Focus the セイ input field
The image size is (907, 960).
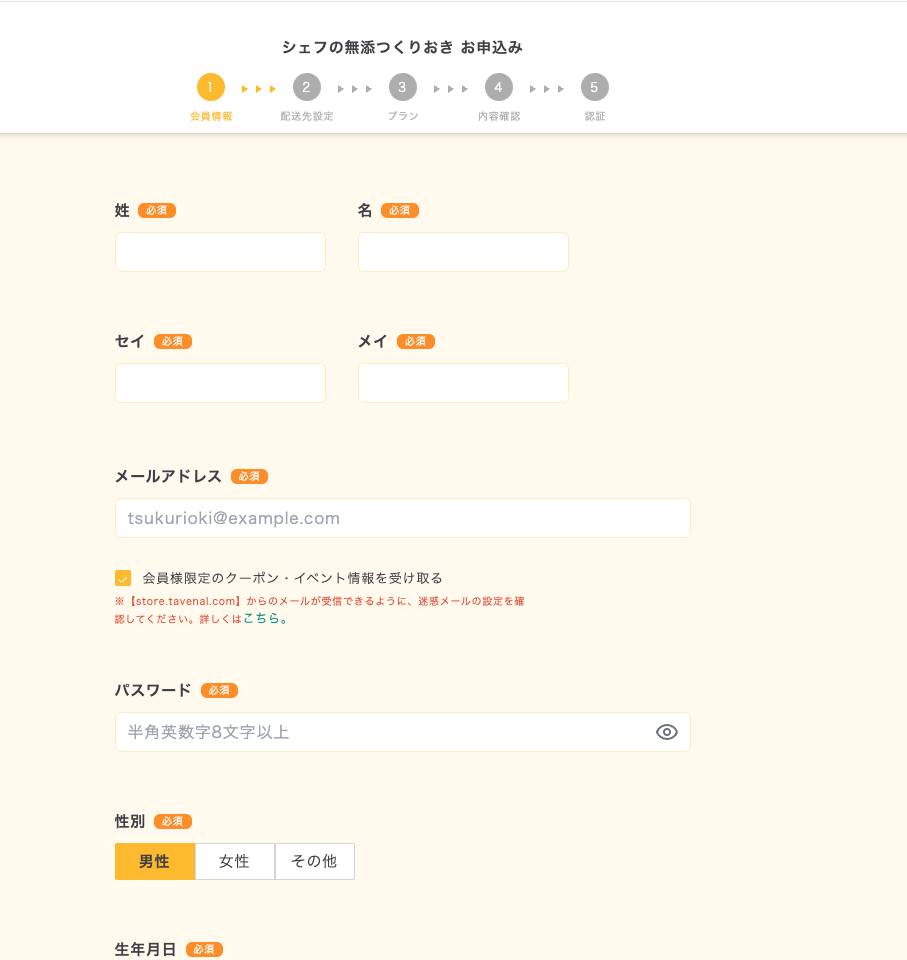[220, 383]
